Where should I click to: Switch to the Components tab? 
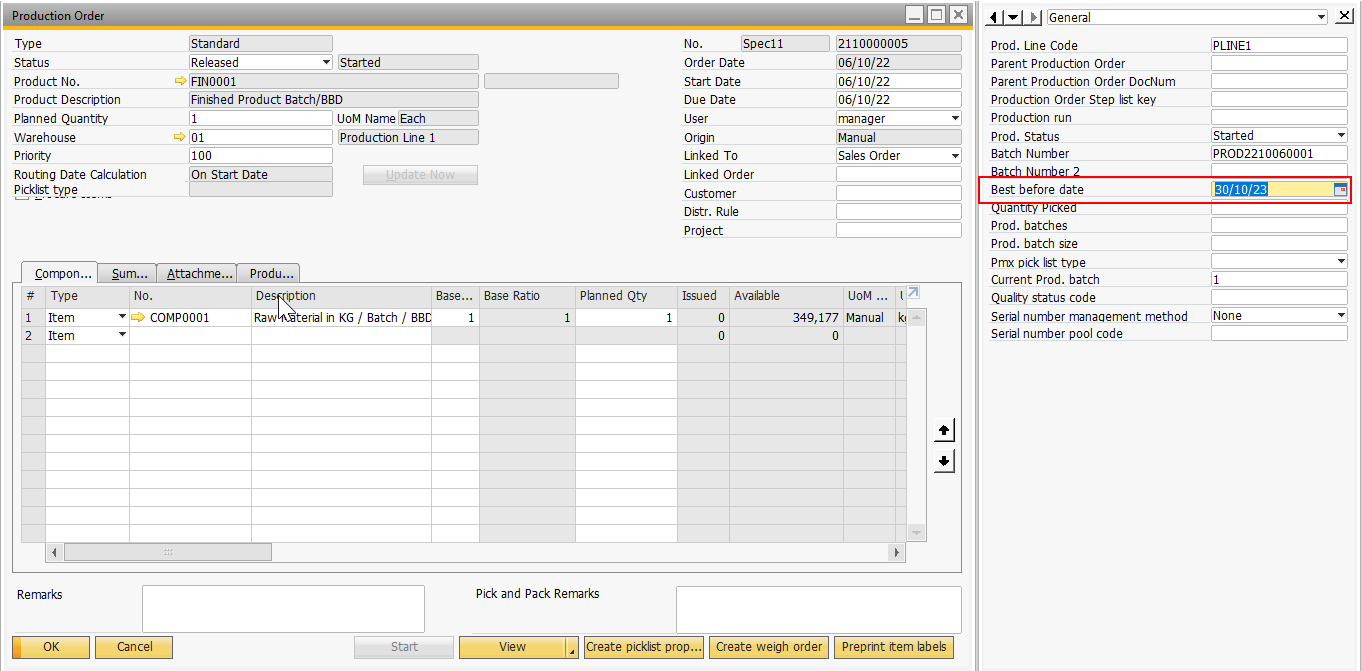[x=59, y=273]
